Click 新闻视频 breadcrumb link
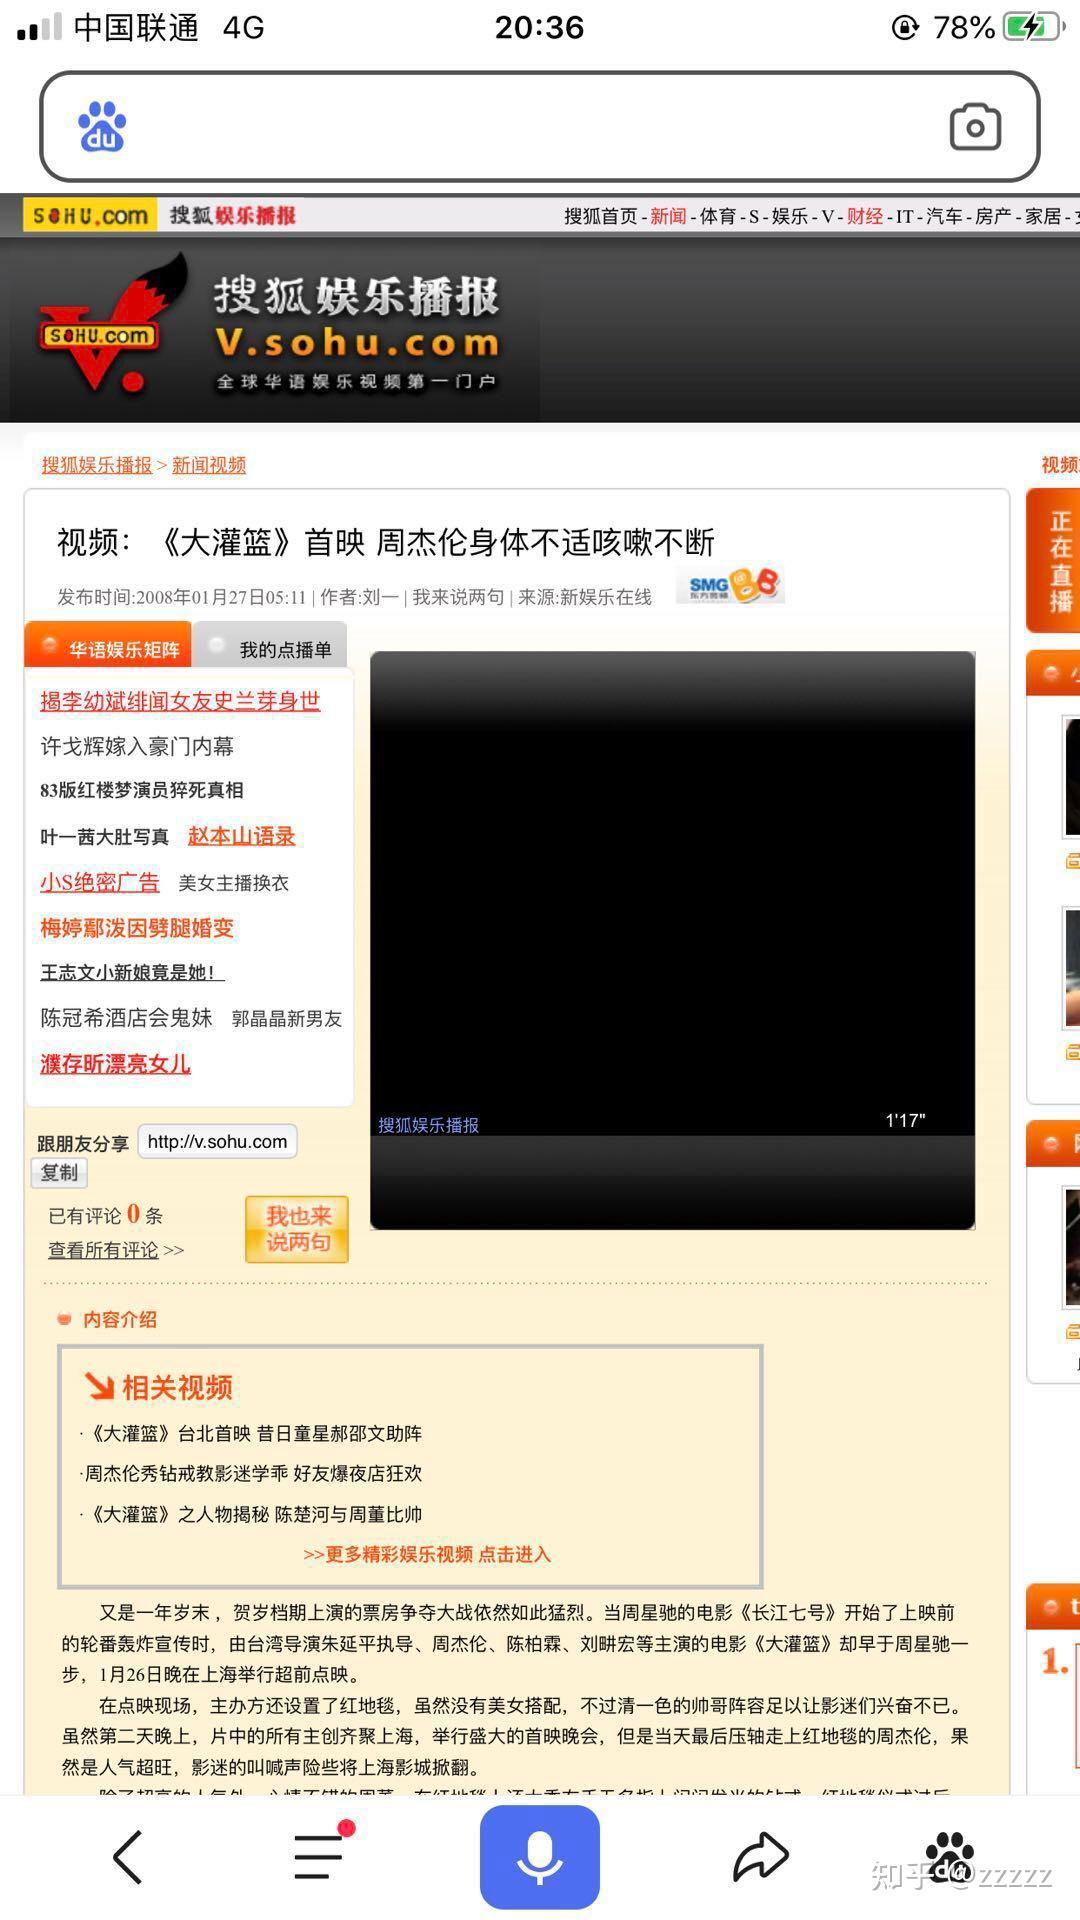Image resolution: width=1080 pixels, height=1920 pixels. point(209,465)
